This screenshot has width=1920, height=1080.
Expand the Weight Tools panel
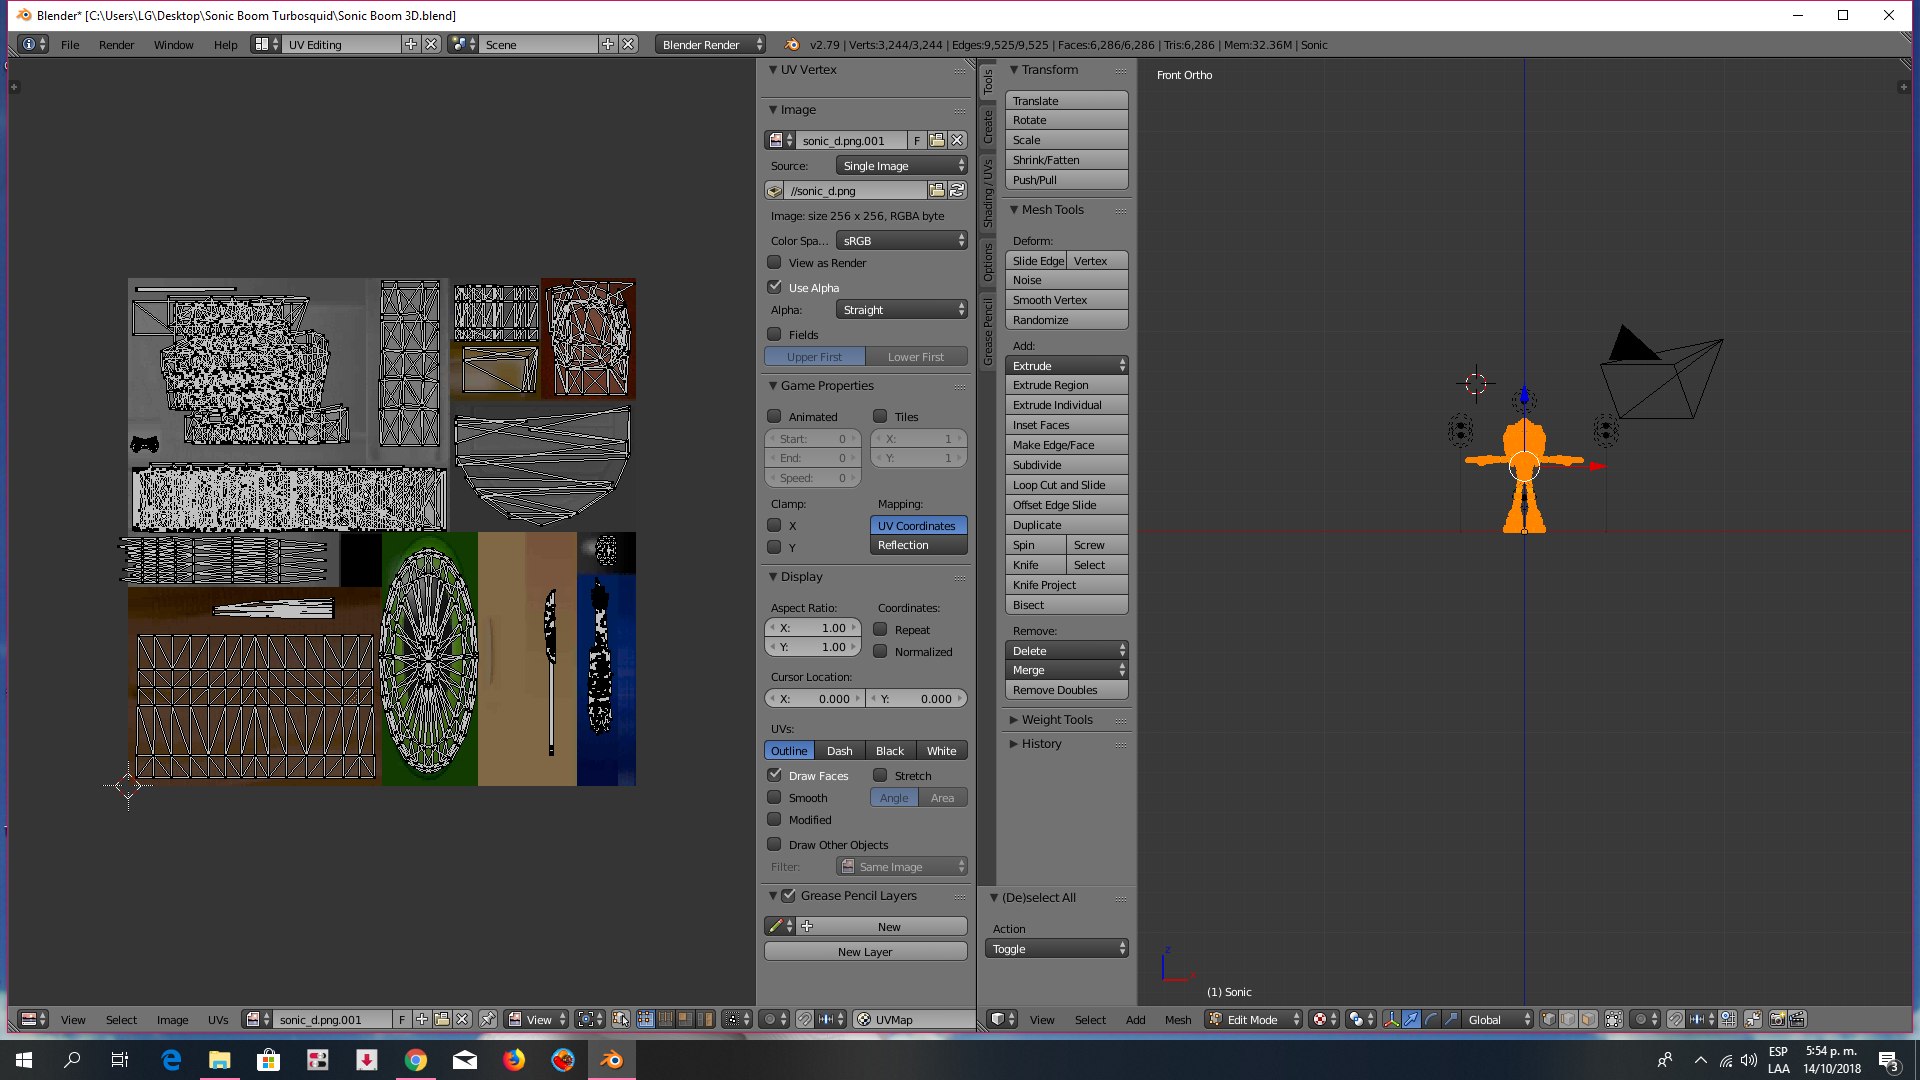click(1057, 719)
